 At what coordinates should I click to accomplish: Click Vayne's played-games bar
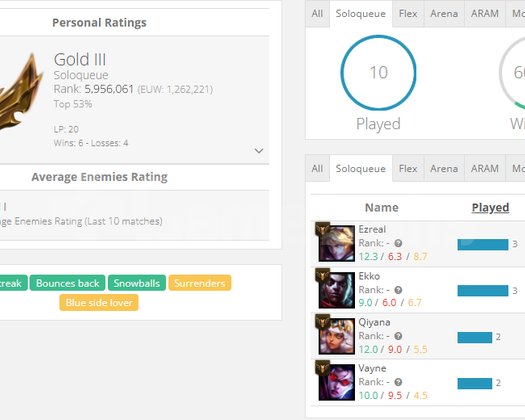coord(475,383)
